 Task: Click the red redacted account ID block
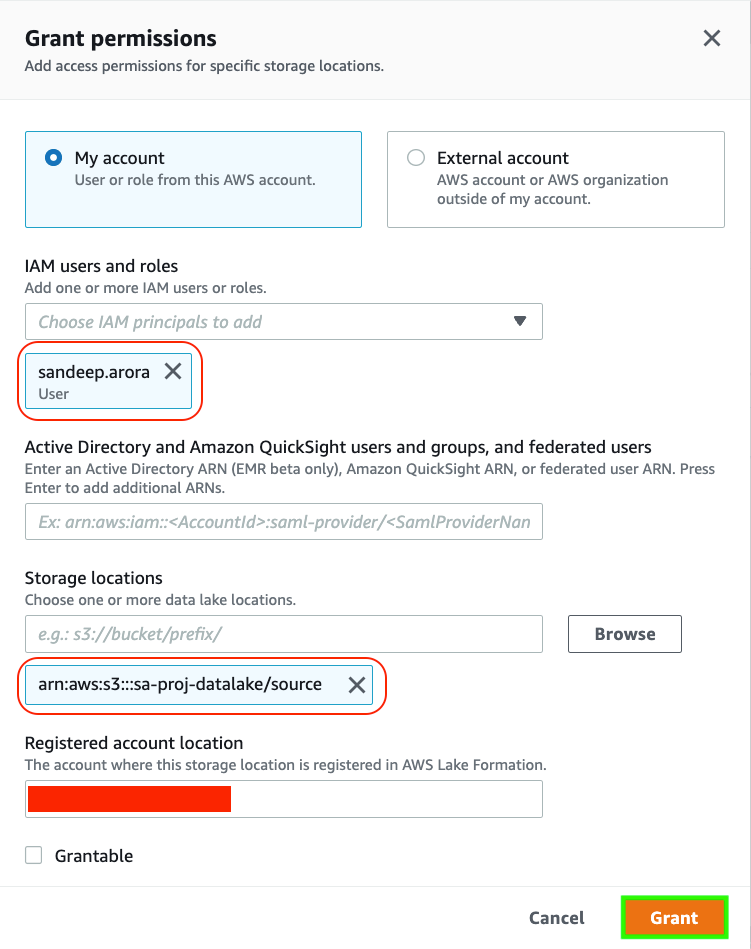(129, 799)
